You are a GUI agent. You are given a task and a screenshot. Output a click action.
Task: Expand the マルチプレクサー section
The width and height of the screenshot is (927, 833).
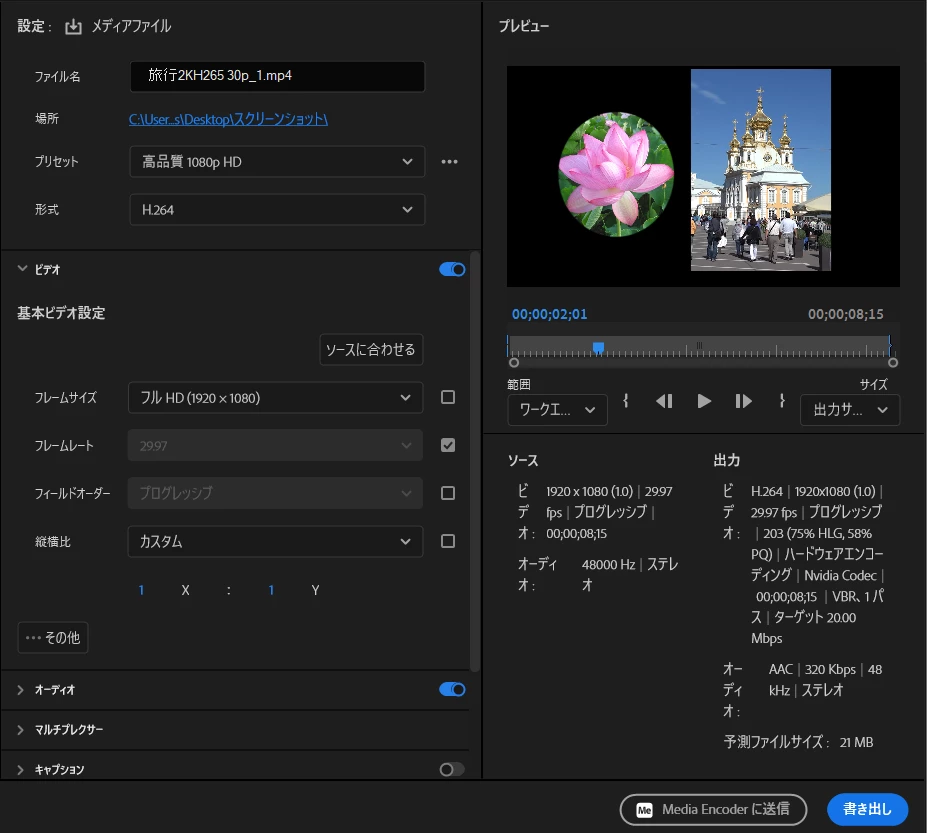click(21, 730)
